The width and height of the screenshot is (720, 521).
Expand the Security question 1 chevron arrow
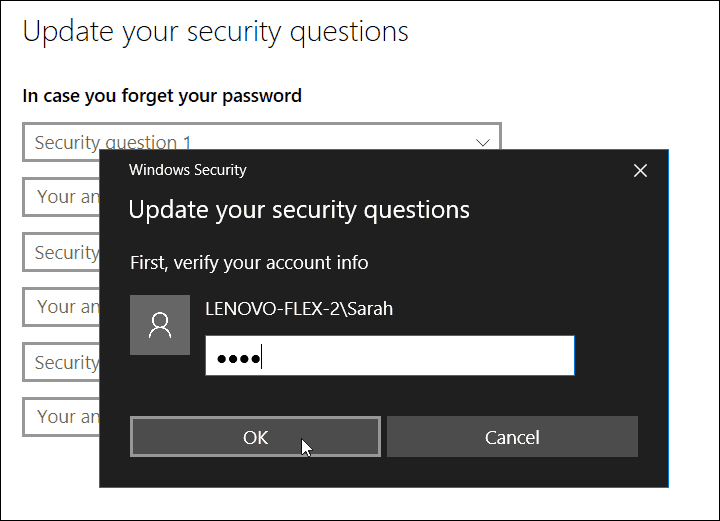[x=483, y=143]
